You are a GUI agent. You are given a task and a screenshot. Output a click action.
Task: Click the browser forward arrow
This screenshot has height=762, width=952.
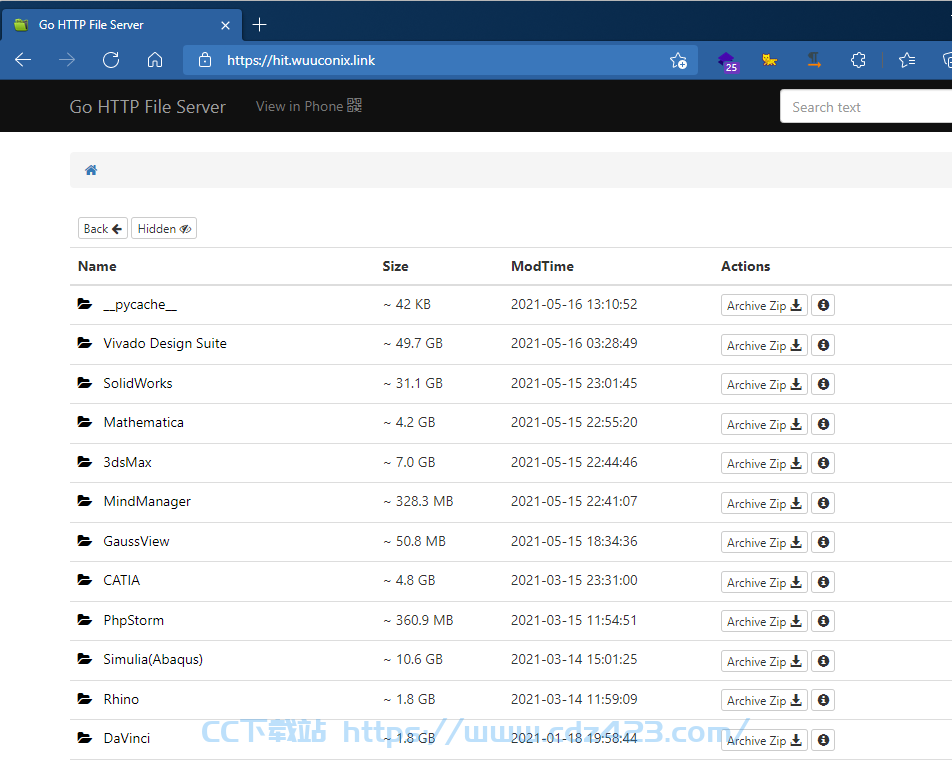pyautogui.click(x=67, y=60)
